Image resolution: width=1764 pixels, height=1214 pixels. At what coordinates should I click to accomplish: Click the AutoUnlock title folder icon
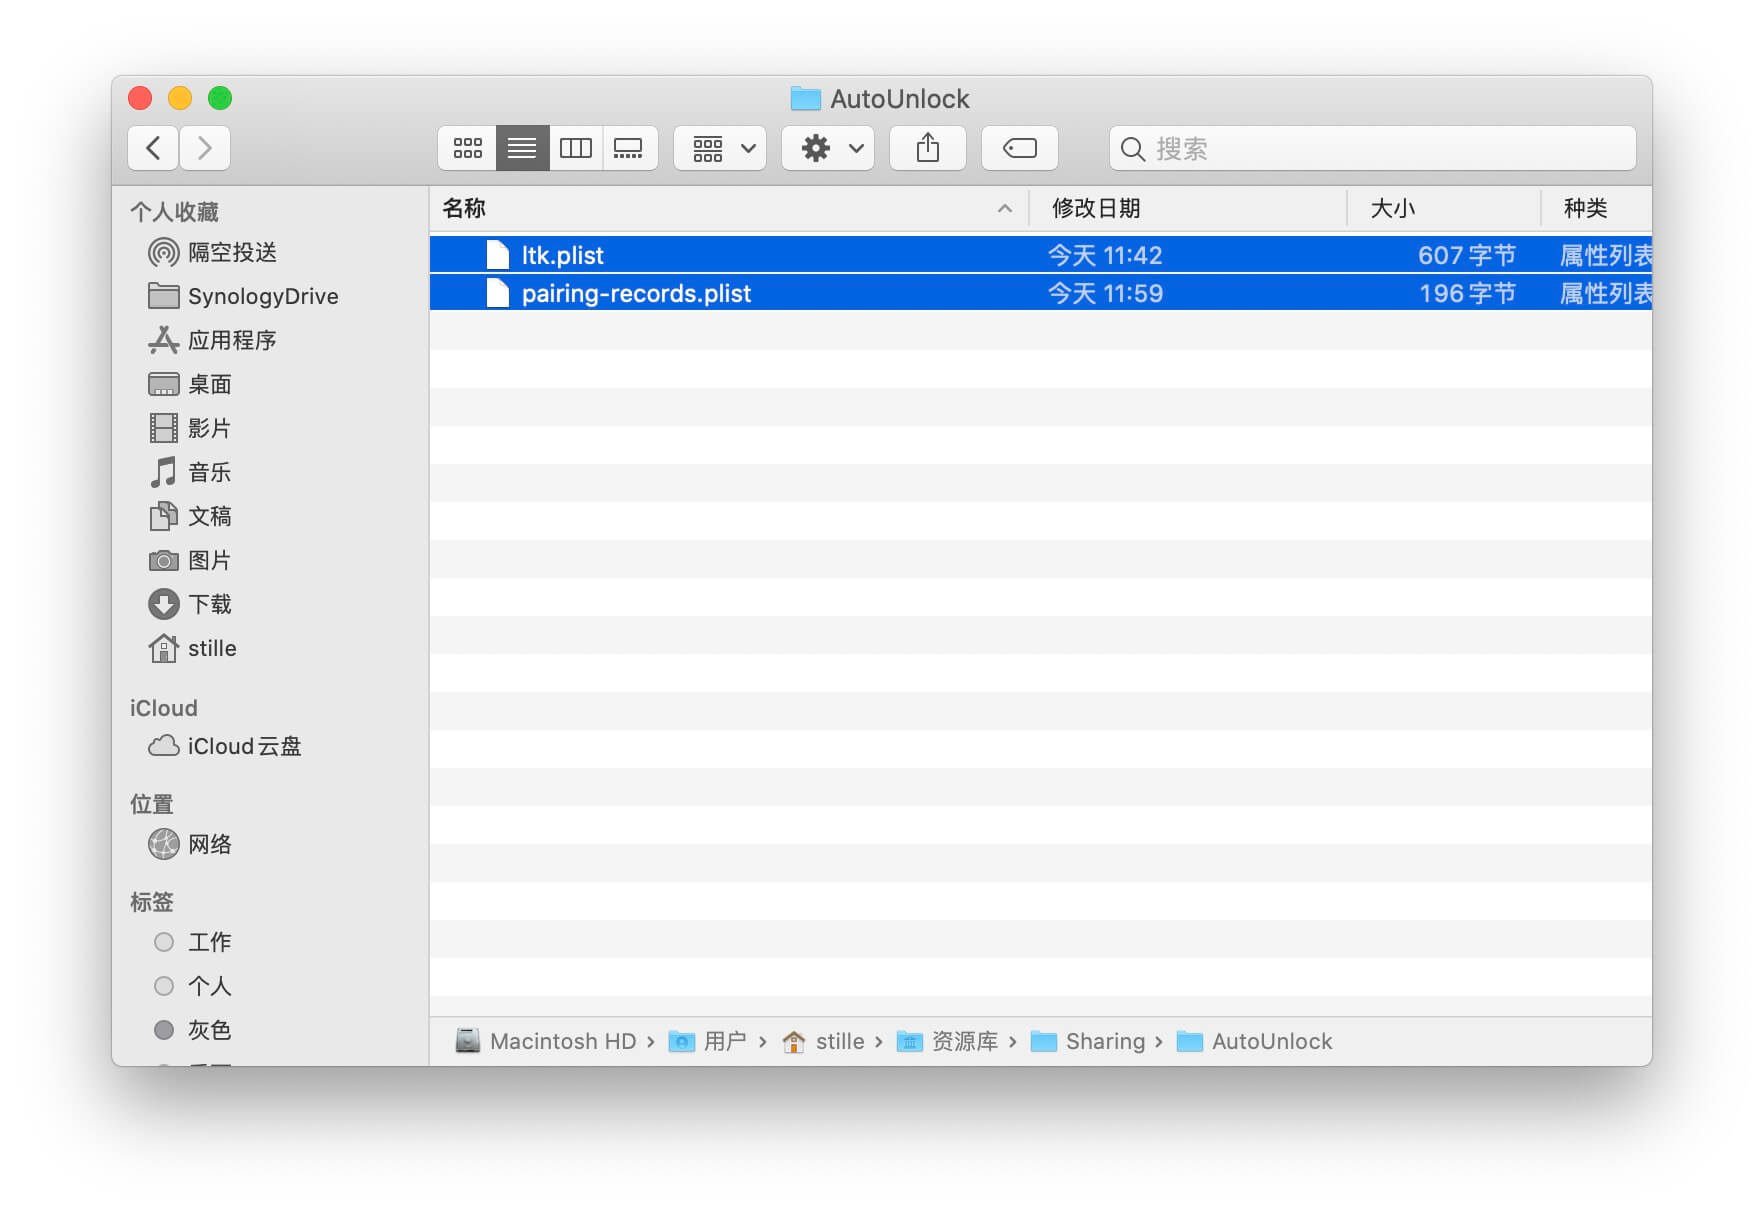tap(805, 98)
